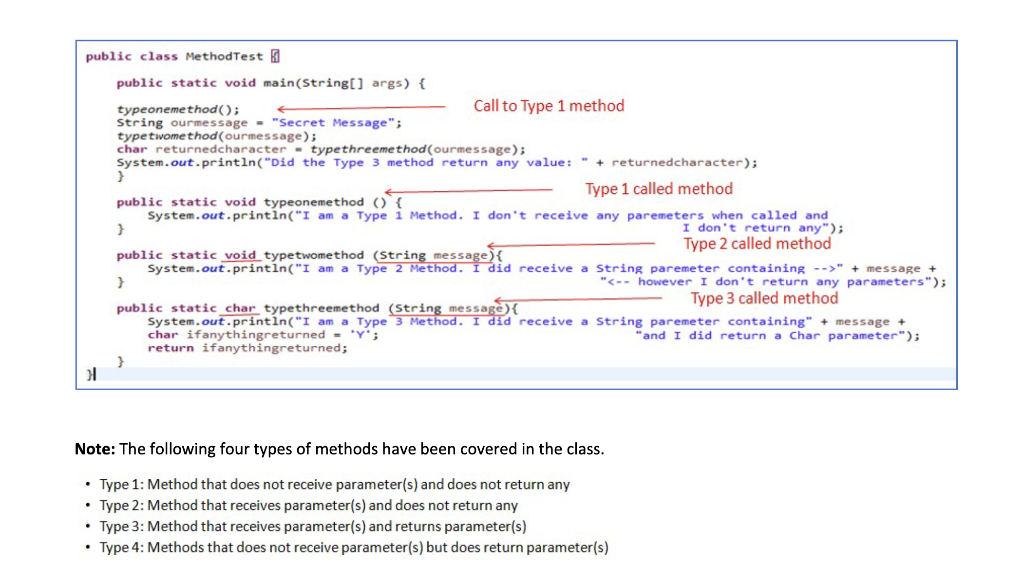
Task: Select the 'Type 1 called method' annotation
Action: [658, 188]
